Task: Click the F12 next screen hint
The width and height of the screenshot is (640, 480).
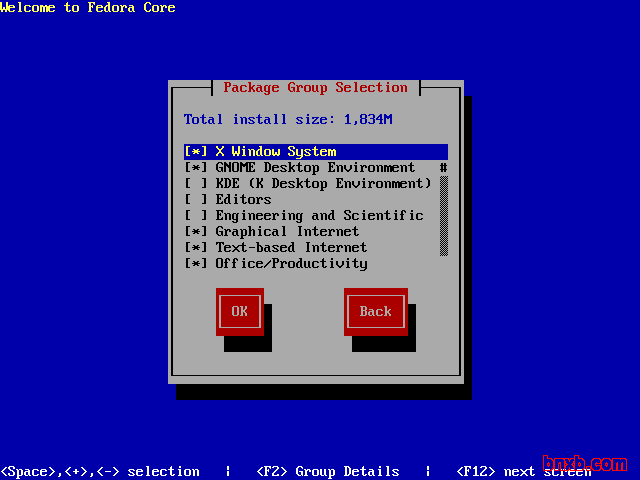Action: coord(500,472)
